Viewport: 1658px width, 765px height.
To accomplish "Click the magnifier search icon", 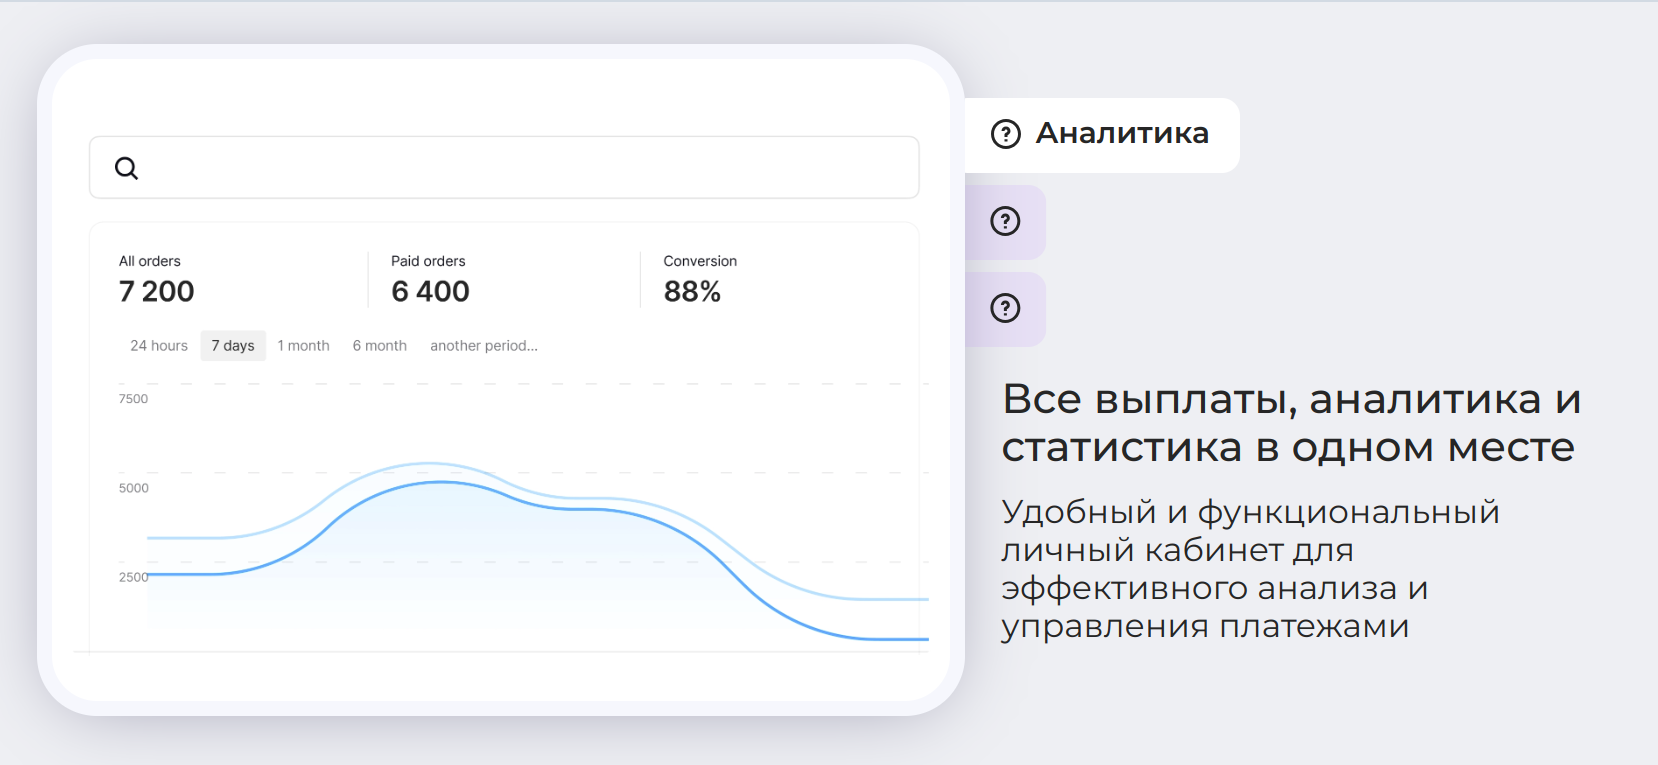I will [126, 168].
